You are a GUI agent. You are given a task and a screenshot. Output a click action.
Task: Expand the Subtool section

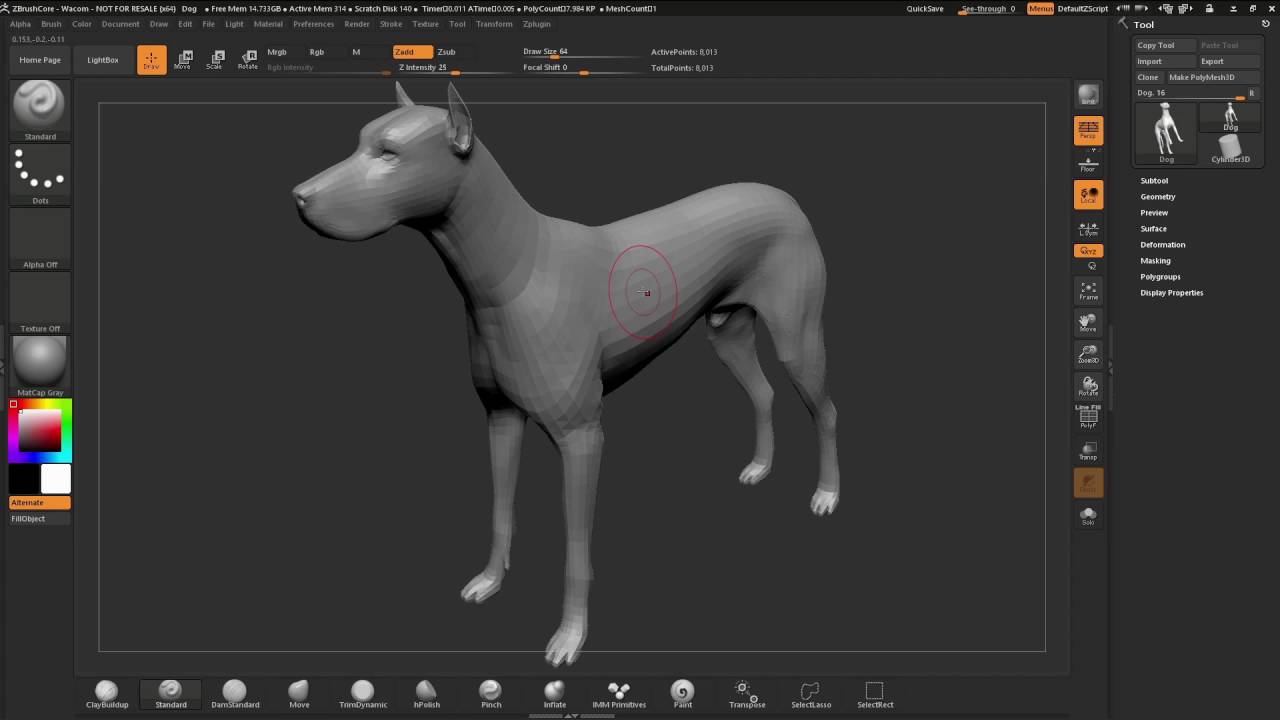1154,181
